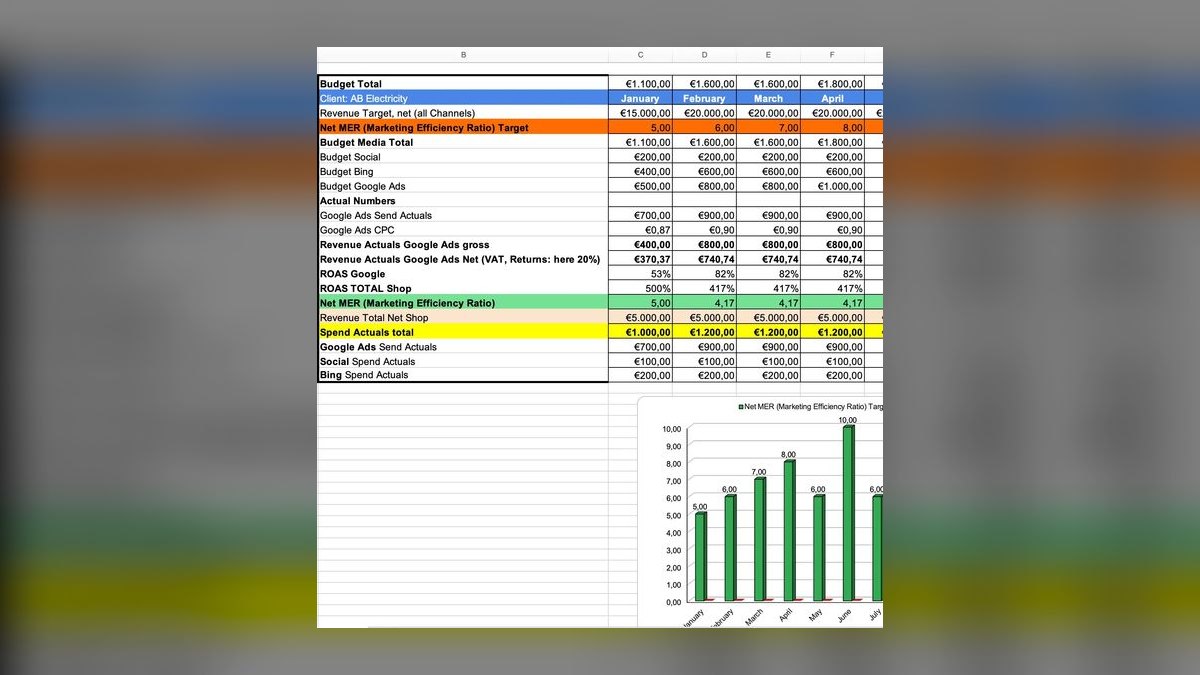Image resolution: width=1200 pixels, height=675 pixels.
Task: Select the 'ROAS Google' label cell
Action: (463, 273)
